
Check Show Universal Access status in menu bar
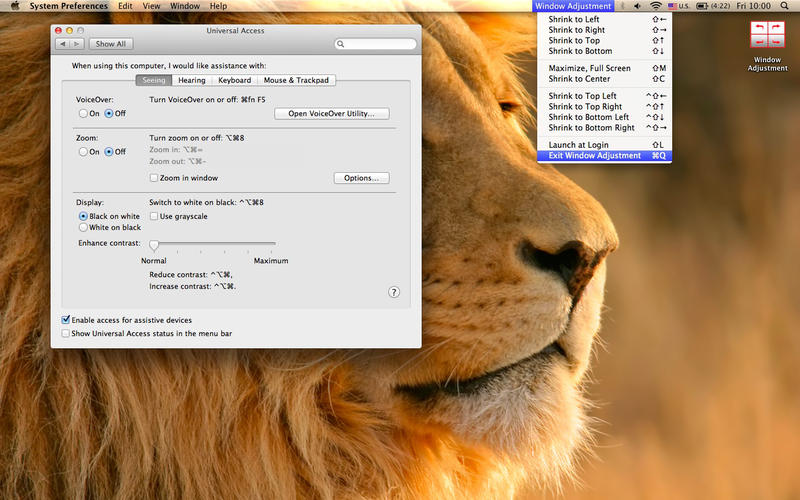coord(66,333)
